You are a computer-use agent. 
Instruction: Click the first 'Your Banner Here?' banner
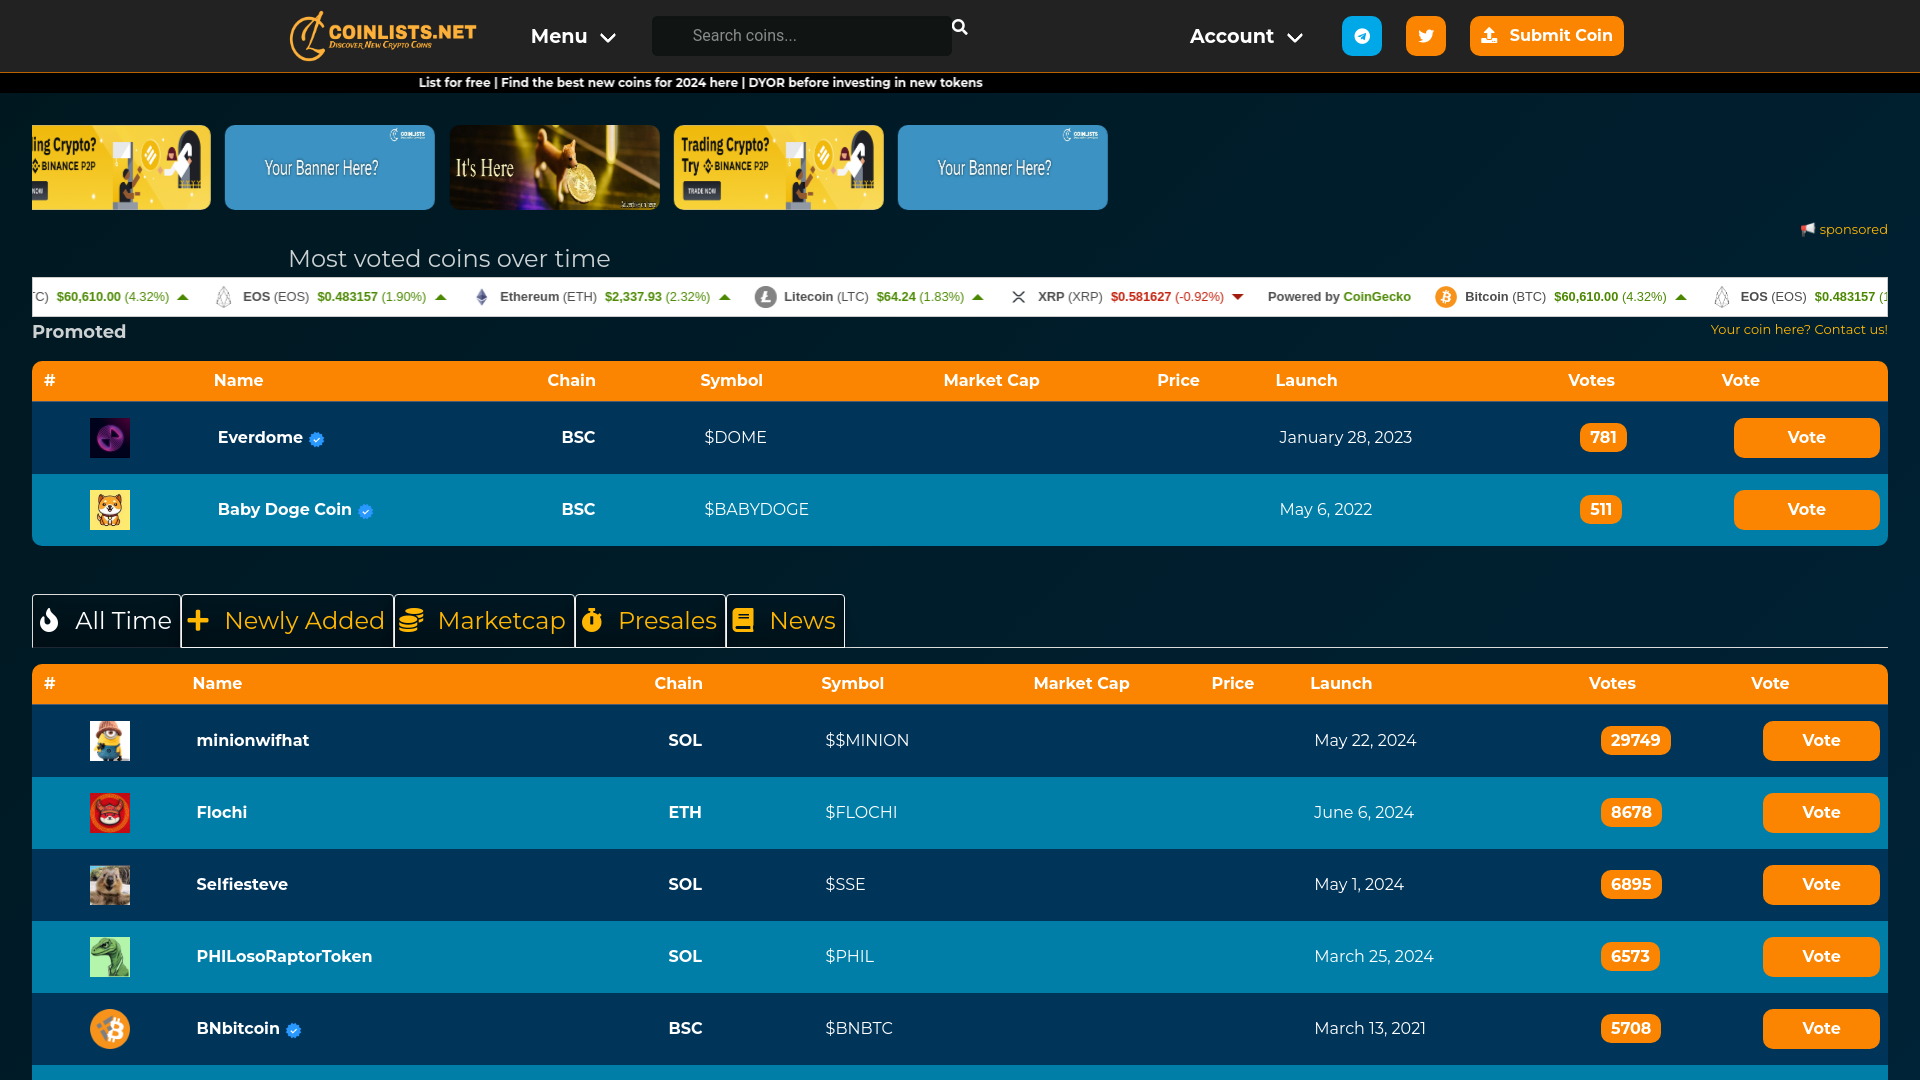[329, 167]
